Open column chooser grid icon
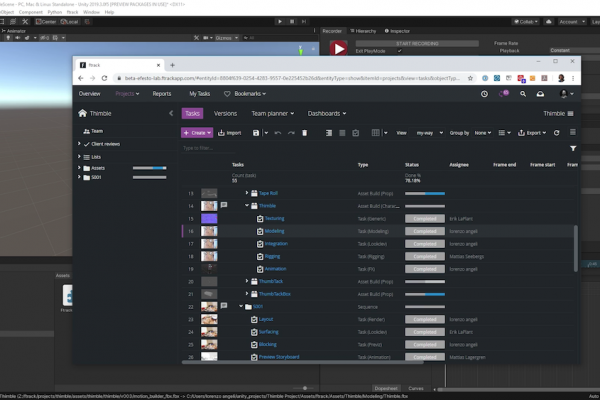600x400 pixels. [376, 133]
